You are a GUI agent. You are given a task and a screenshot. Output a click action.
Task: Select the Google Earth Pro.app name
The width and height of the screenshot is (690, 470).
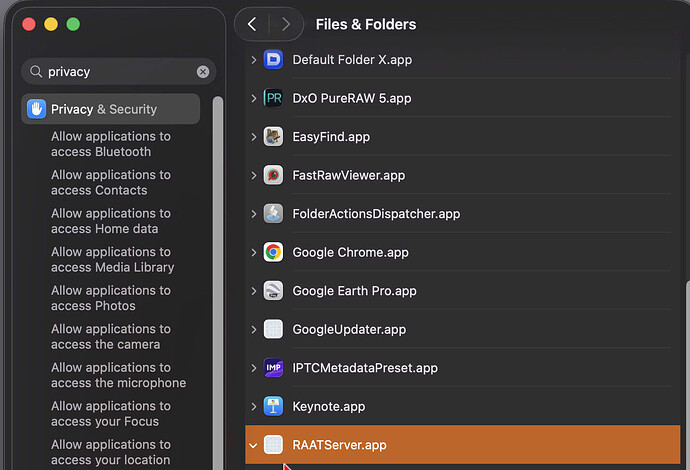[x=354, y=291]
